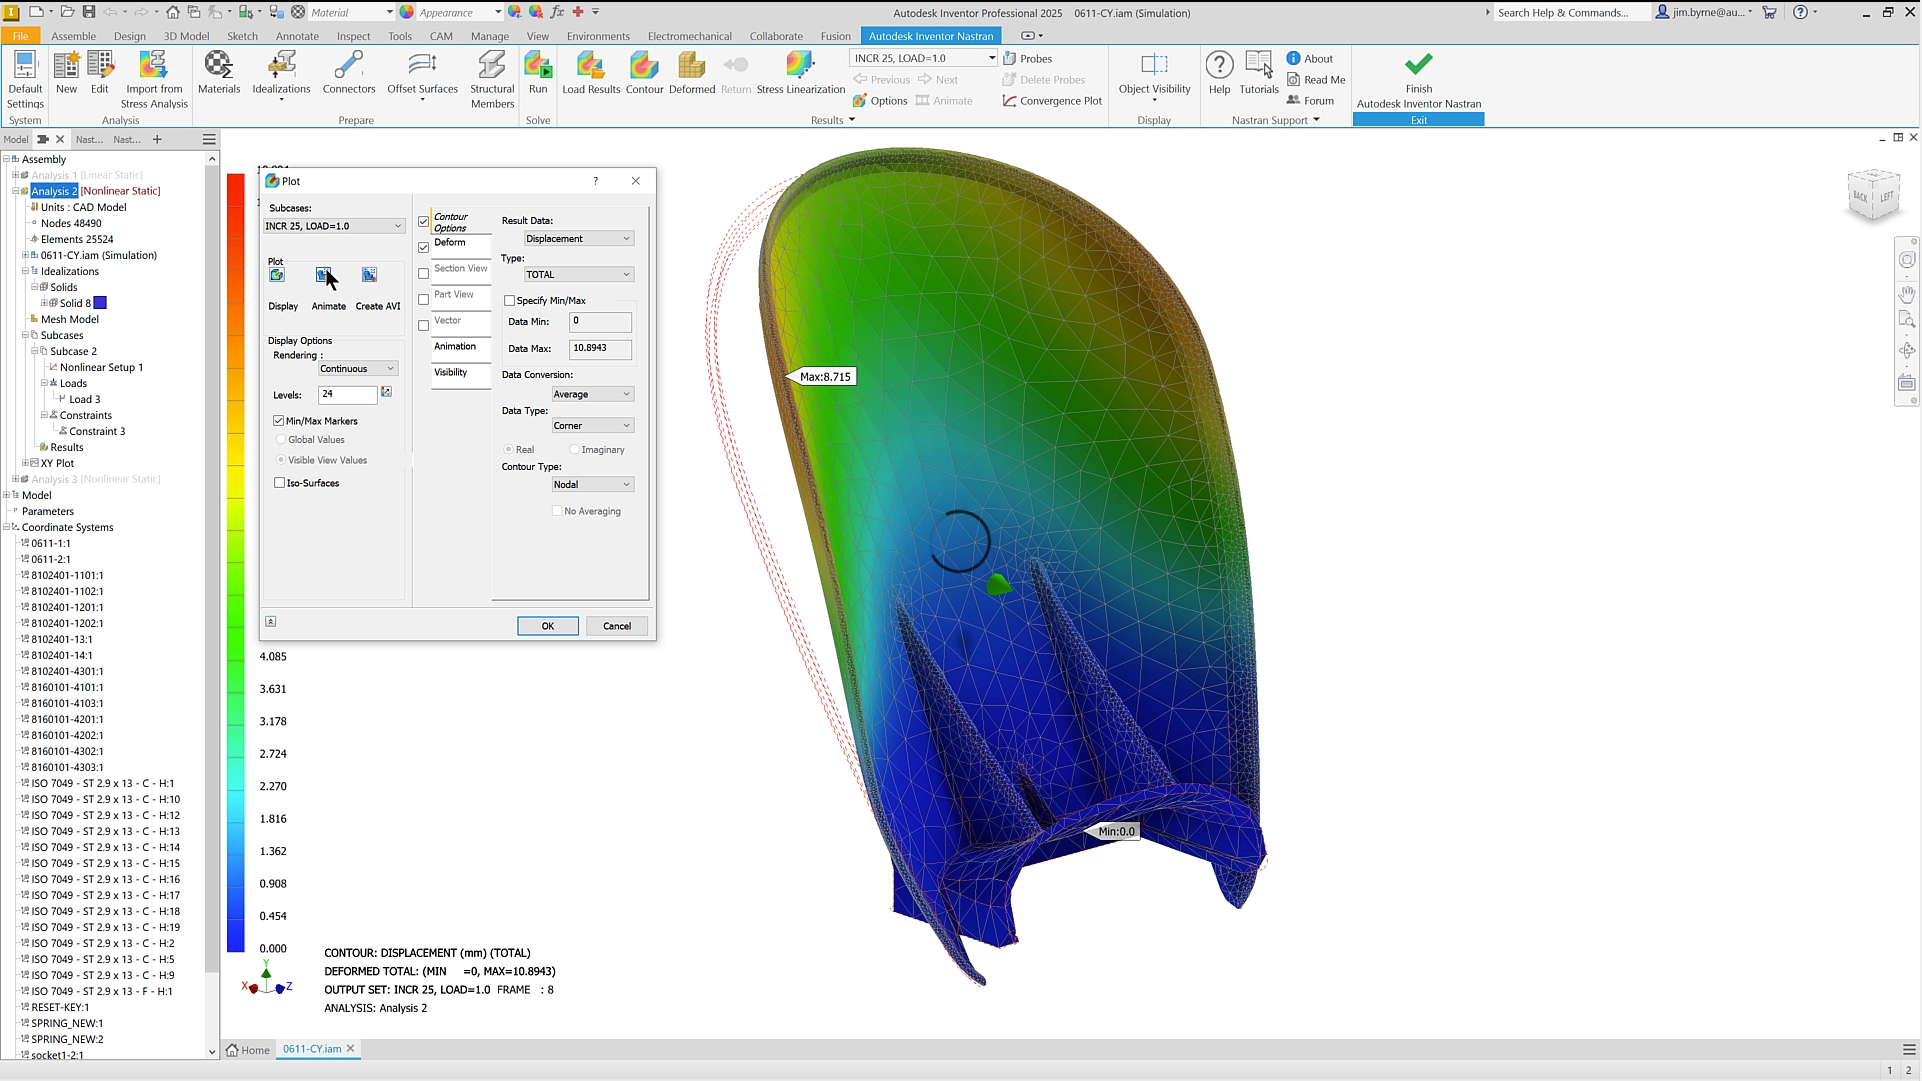Click OK in the Plot dialog

click(x=548, y=626)
